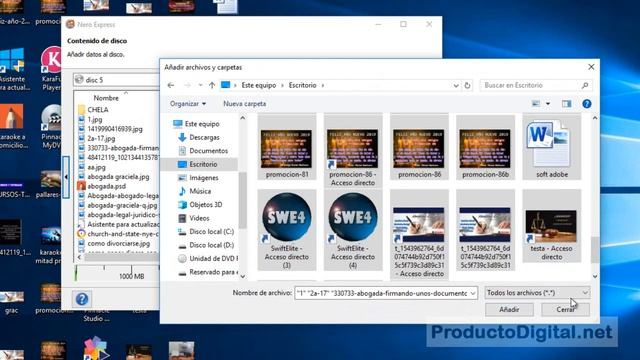This screenshot has width=640, height=360.
Task: Expand the address bar history chevron
Action: pyautogui.click(x=456, y=85)
